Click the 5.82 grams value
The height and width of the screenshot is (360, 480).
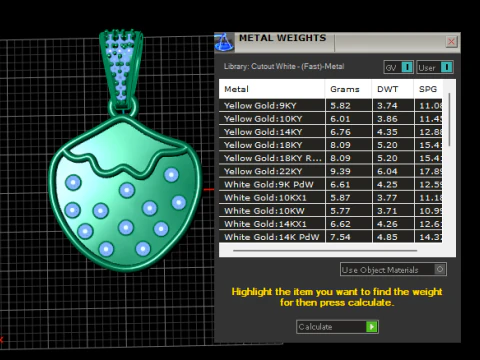(x=340, y=106)
